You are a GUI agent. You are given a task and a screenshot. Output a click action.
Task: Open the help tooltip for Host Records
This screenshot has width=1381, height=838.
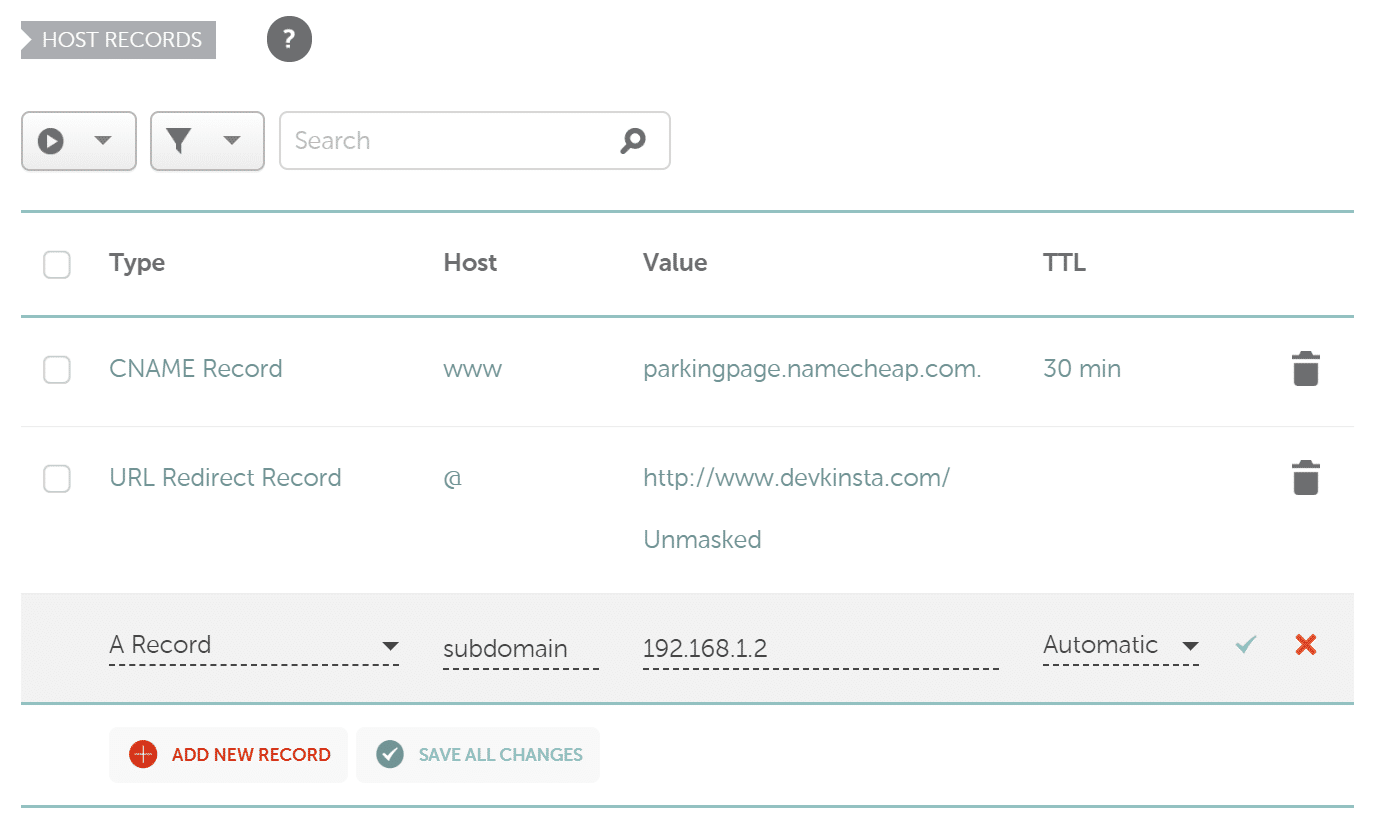(x=288, y=39)
